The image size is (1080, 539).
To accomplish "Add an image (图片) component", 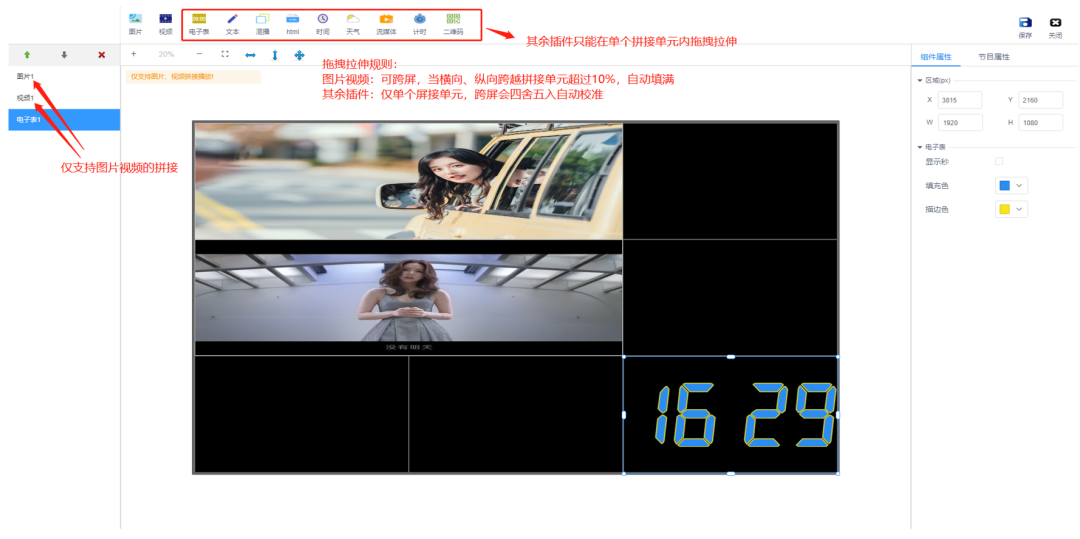I will coord(135,24).
